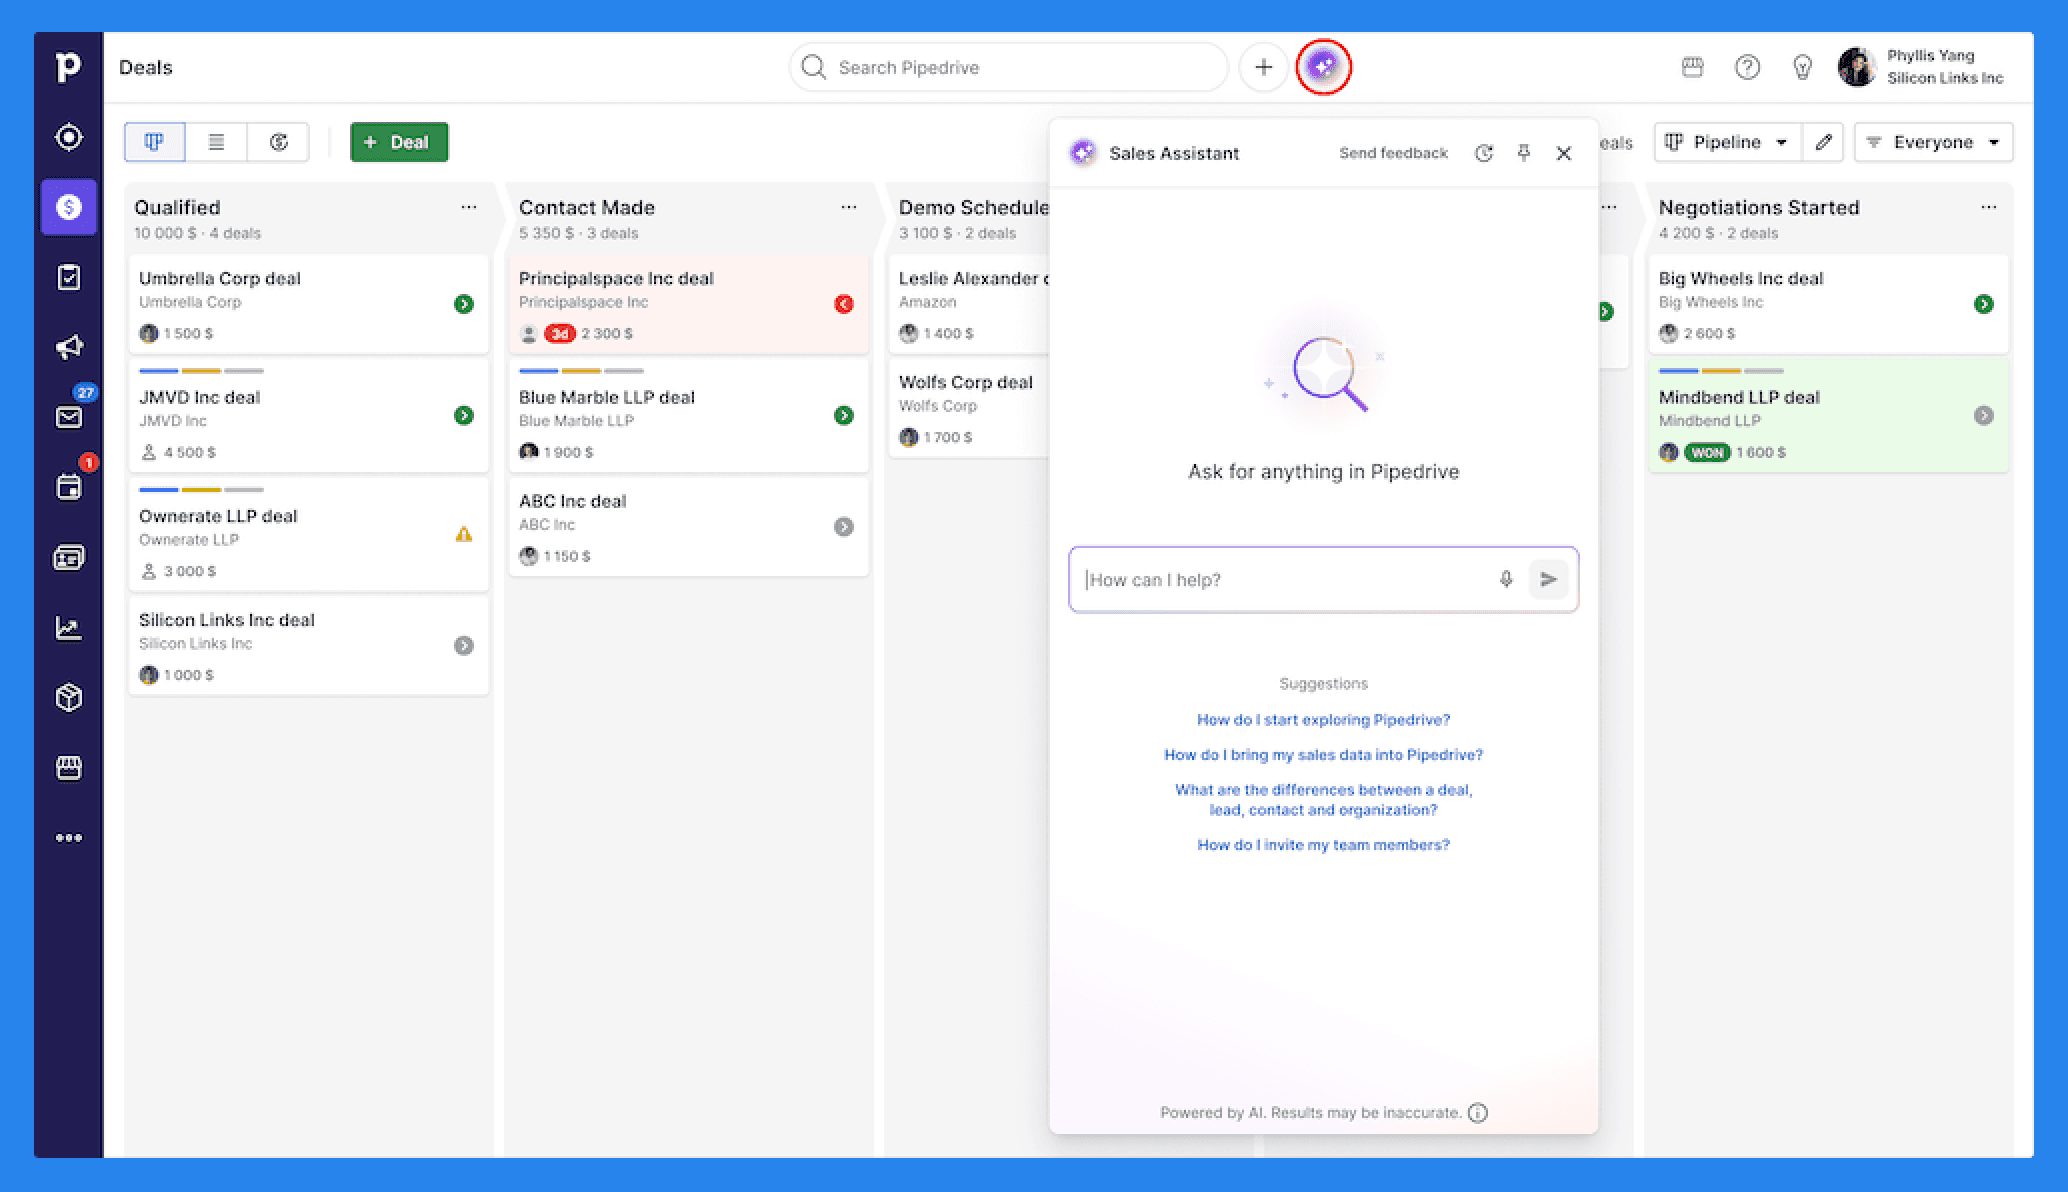Image resolution: width=2068 pixels, height=1192 pixels.
Task: Edit the pipeline with the pencil icon
Action: (x=1823, y=142)
